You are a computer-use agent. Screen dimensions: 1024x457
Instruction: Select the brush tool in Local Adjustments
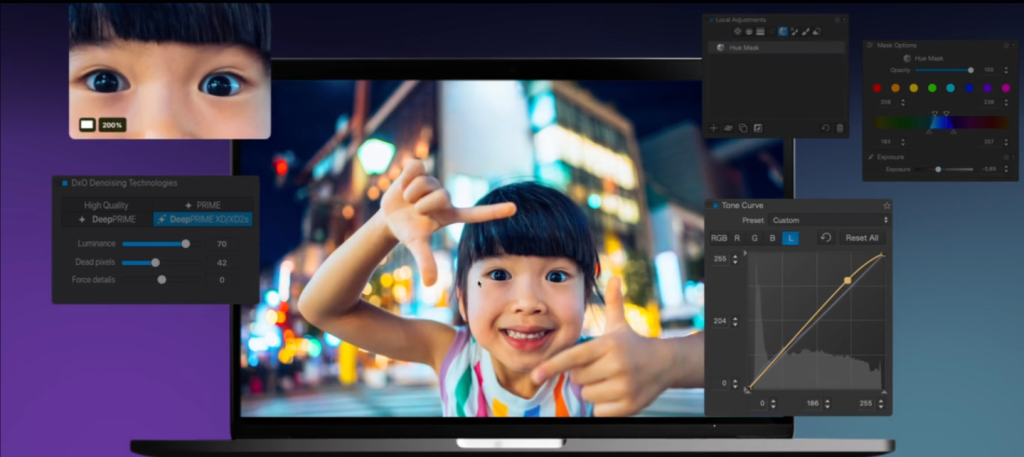coord(806,32)
